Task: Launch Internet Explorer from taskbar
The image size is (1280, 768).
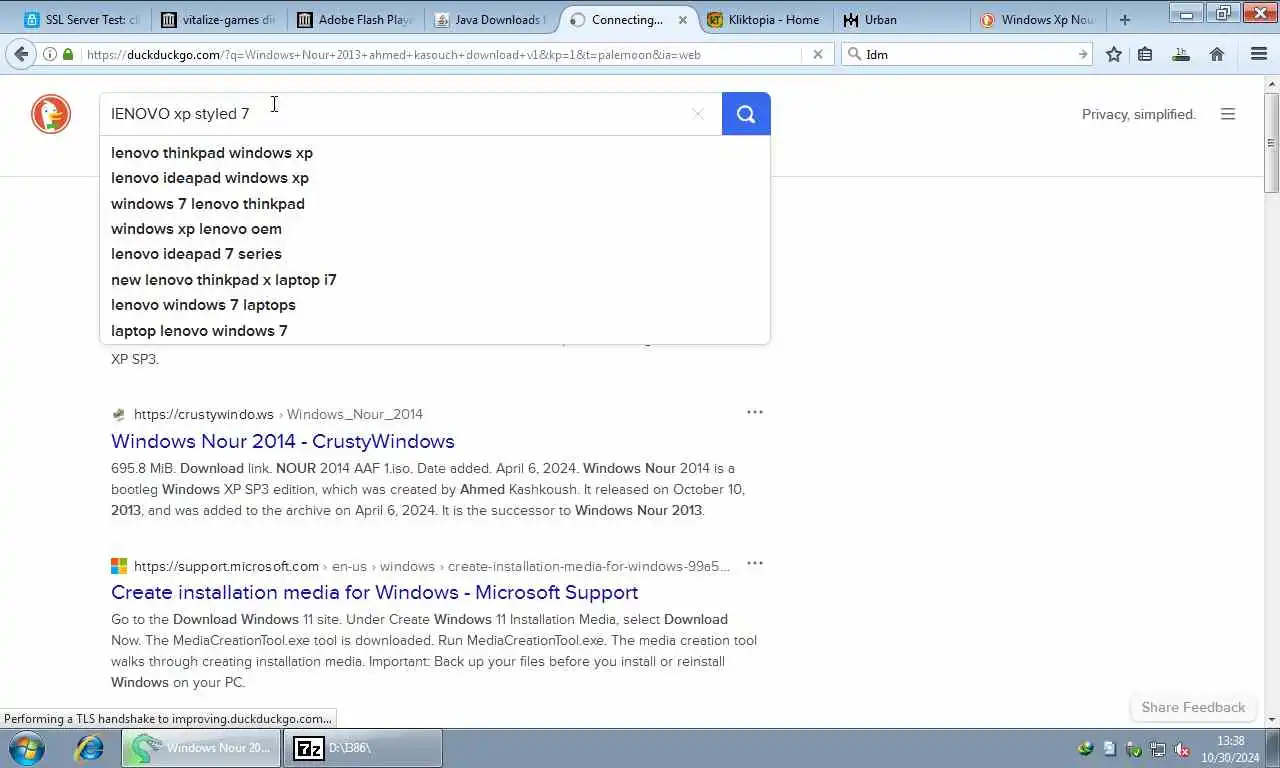Action: pos(89,748)
